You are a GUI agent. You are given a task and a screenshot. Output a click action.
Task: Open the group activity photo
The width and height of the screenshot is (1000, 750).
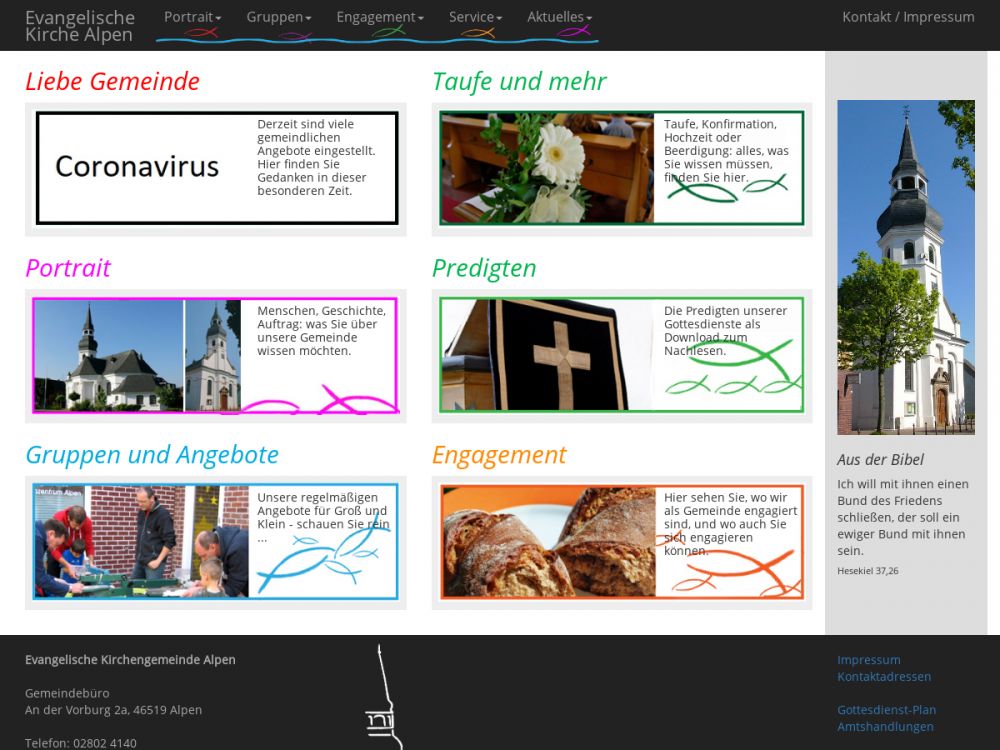point(141,542)
